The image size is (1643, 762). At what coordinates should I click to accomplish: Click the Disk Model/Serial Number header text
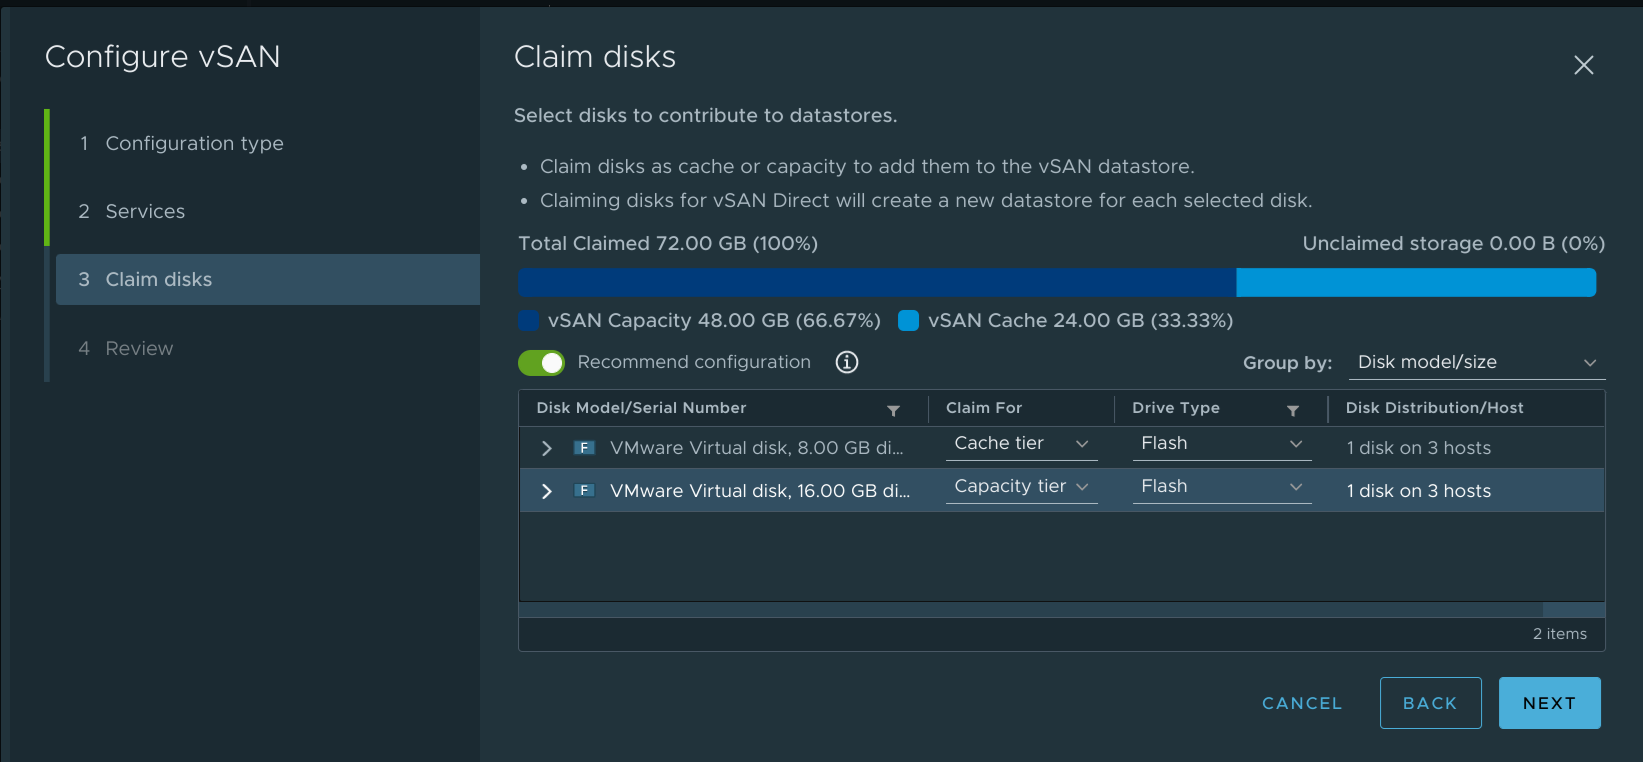(641, 408)
